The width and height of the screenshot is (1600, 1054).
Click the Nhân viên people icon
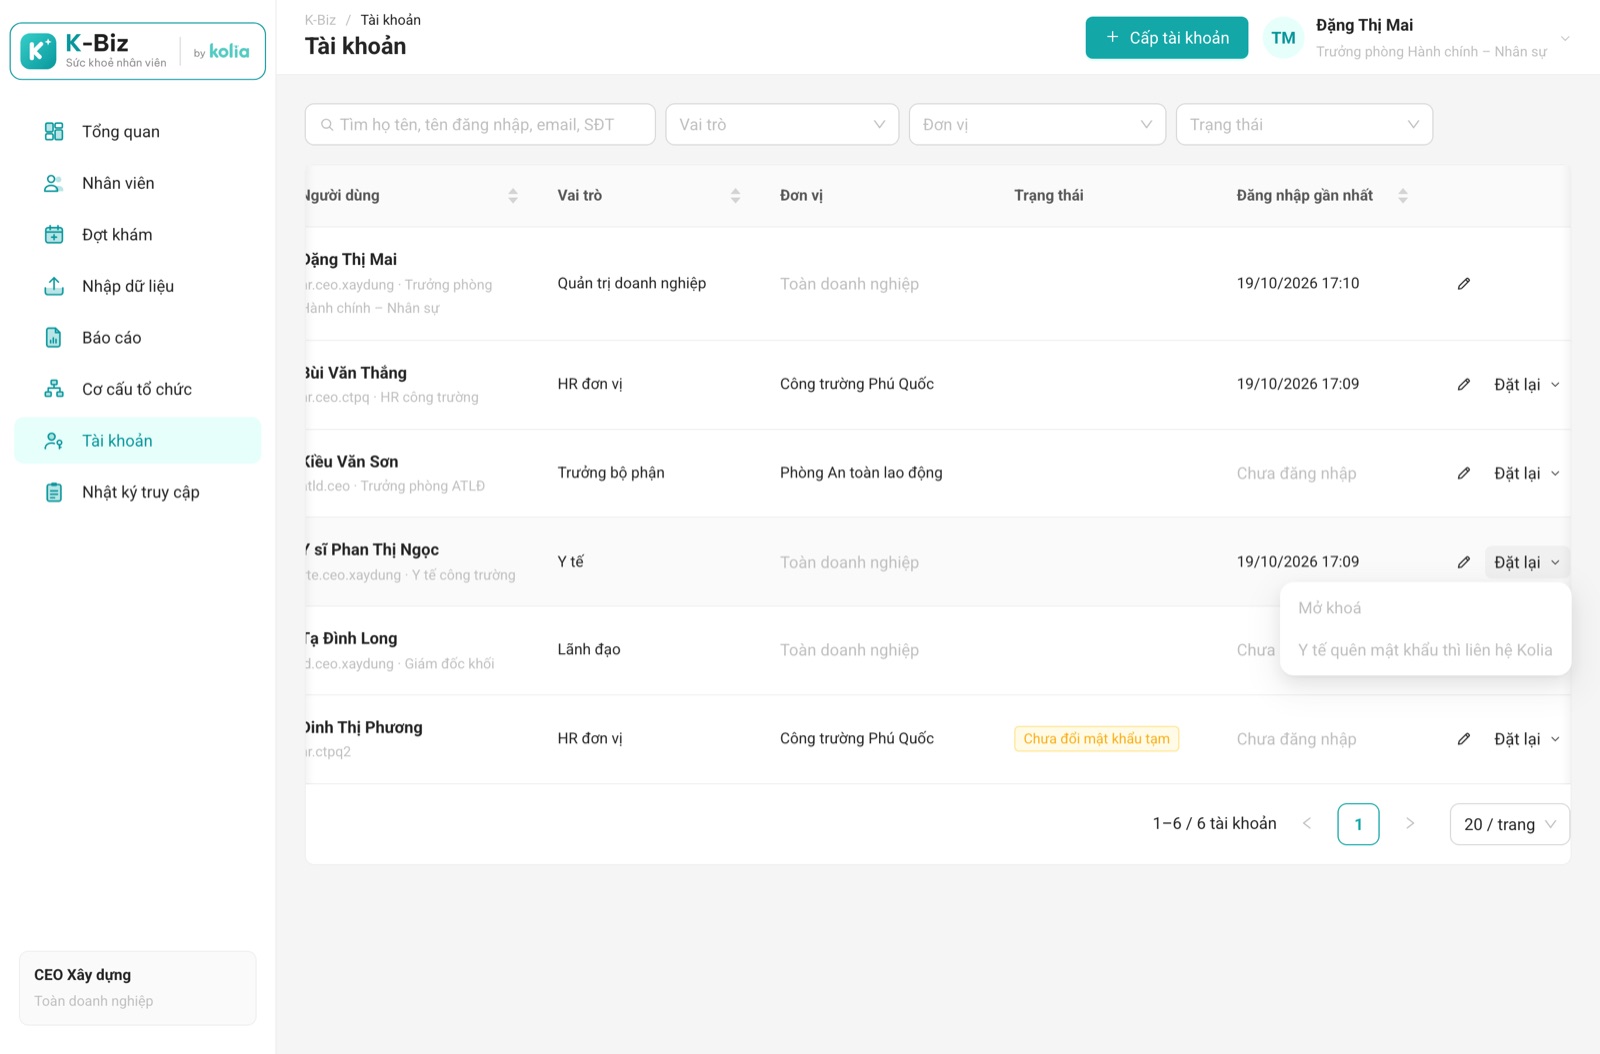pos(54,183)
